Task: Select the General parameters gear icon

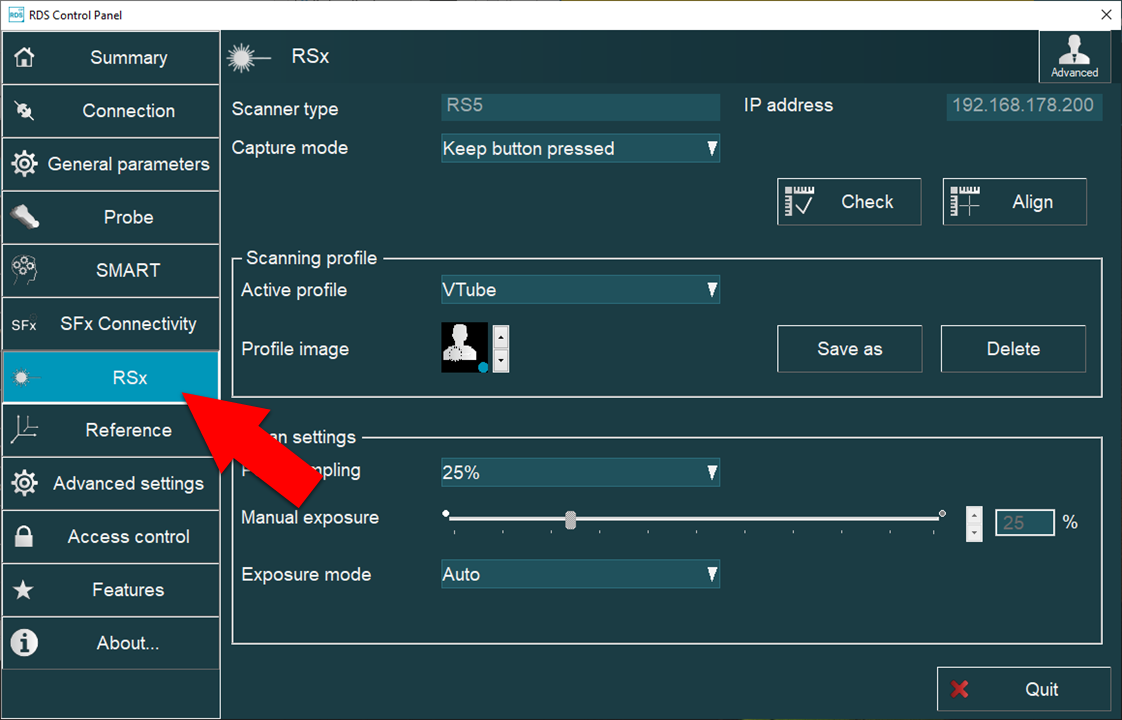Action: [x=24, y=164]
